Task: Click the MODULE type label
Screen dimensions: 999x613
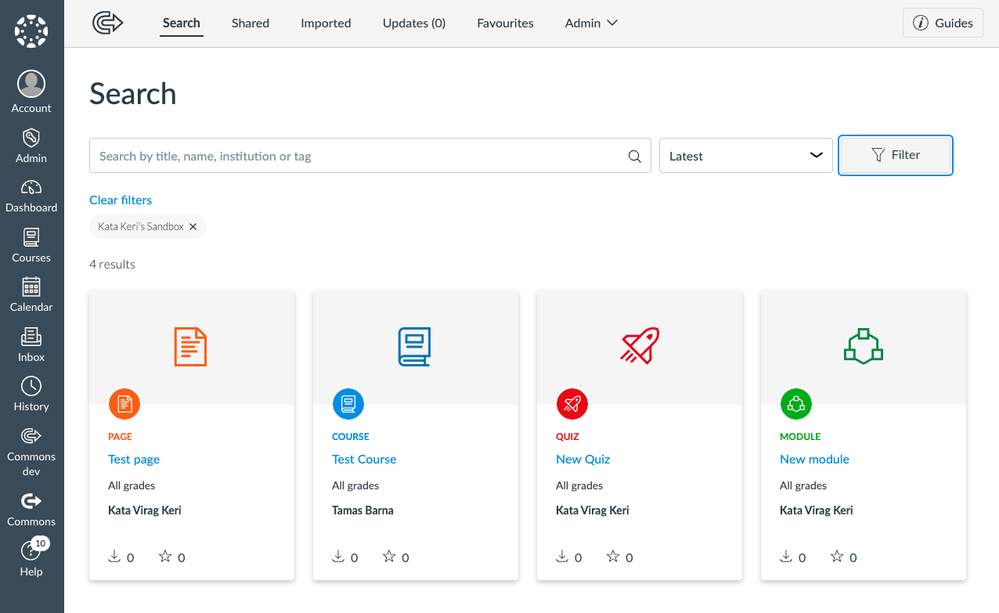Action: click(x=800, y=436)
